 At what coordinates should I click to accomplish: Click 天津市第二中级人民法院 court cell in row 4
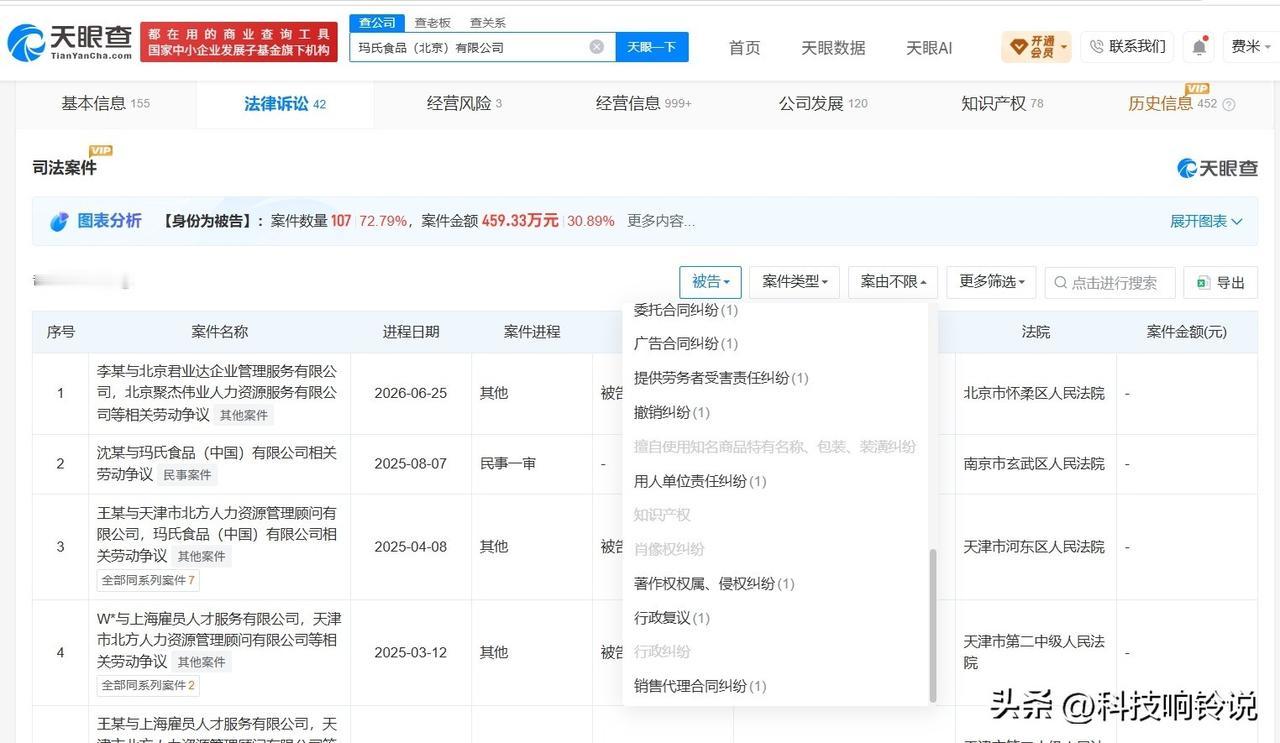click(1034, 652)
